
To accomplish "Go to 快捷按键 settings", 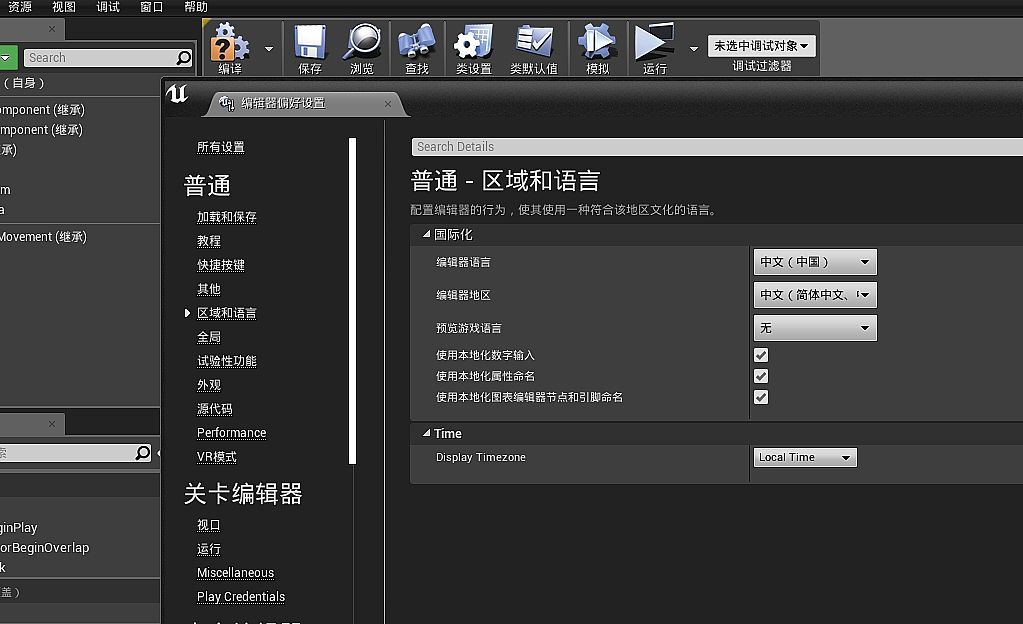I will pyautogui.click(x=220, y=265).
